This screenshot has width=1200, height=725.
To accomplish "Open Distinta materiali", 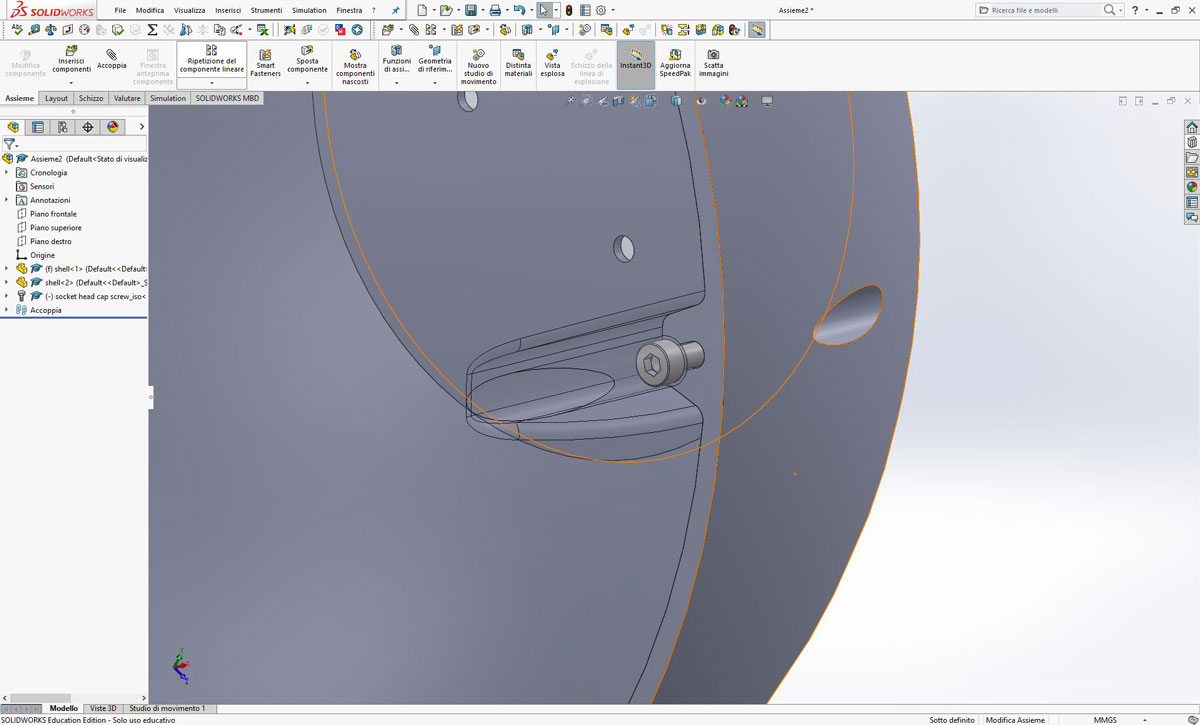I will (x=518, y=63).
